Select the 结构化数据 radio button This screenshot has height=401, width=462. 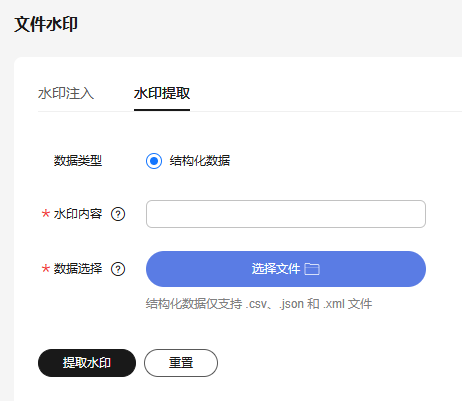(x=154, y=161)
